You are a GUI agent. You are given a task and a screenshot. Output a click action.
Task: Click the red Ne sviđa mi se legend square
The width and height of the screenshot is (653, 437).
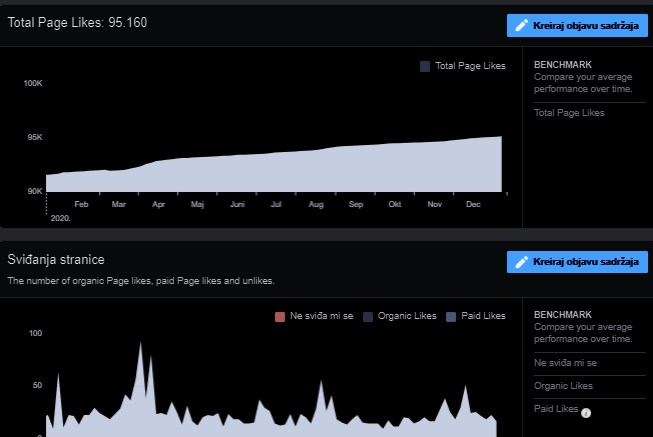tap(279, 316)
